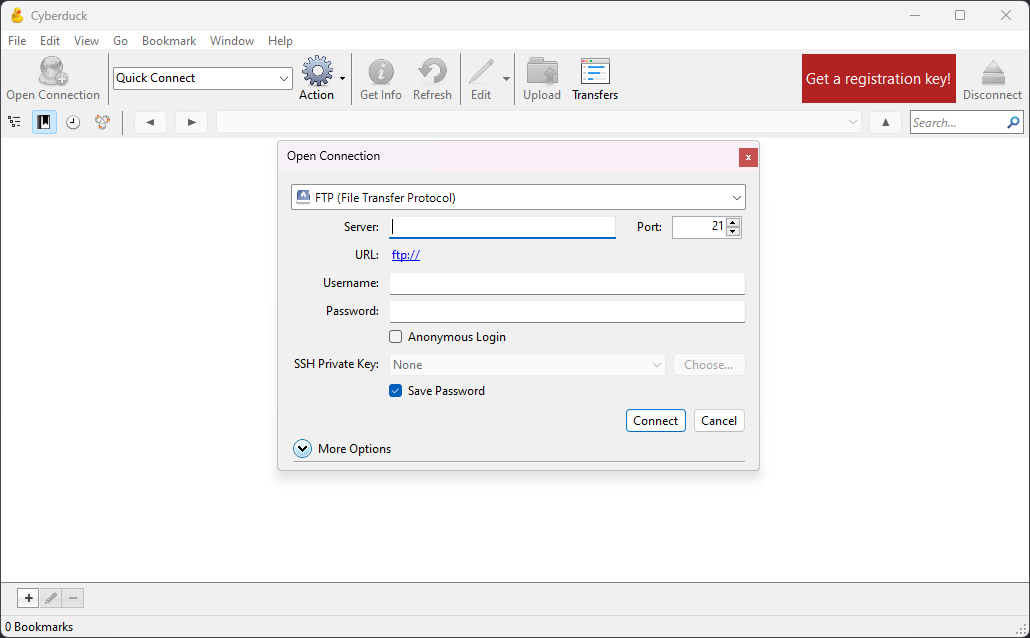This screenshot has width=1030, height=638.
Task: Click the Disconnect eject icon
Action: click(x=992, y=73)
